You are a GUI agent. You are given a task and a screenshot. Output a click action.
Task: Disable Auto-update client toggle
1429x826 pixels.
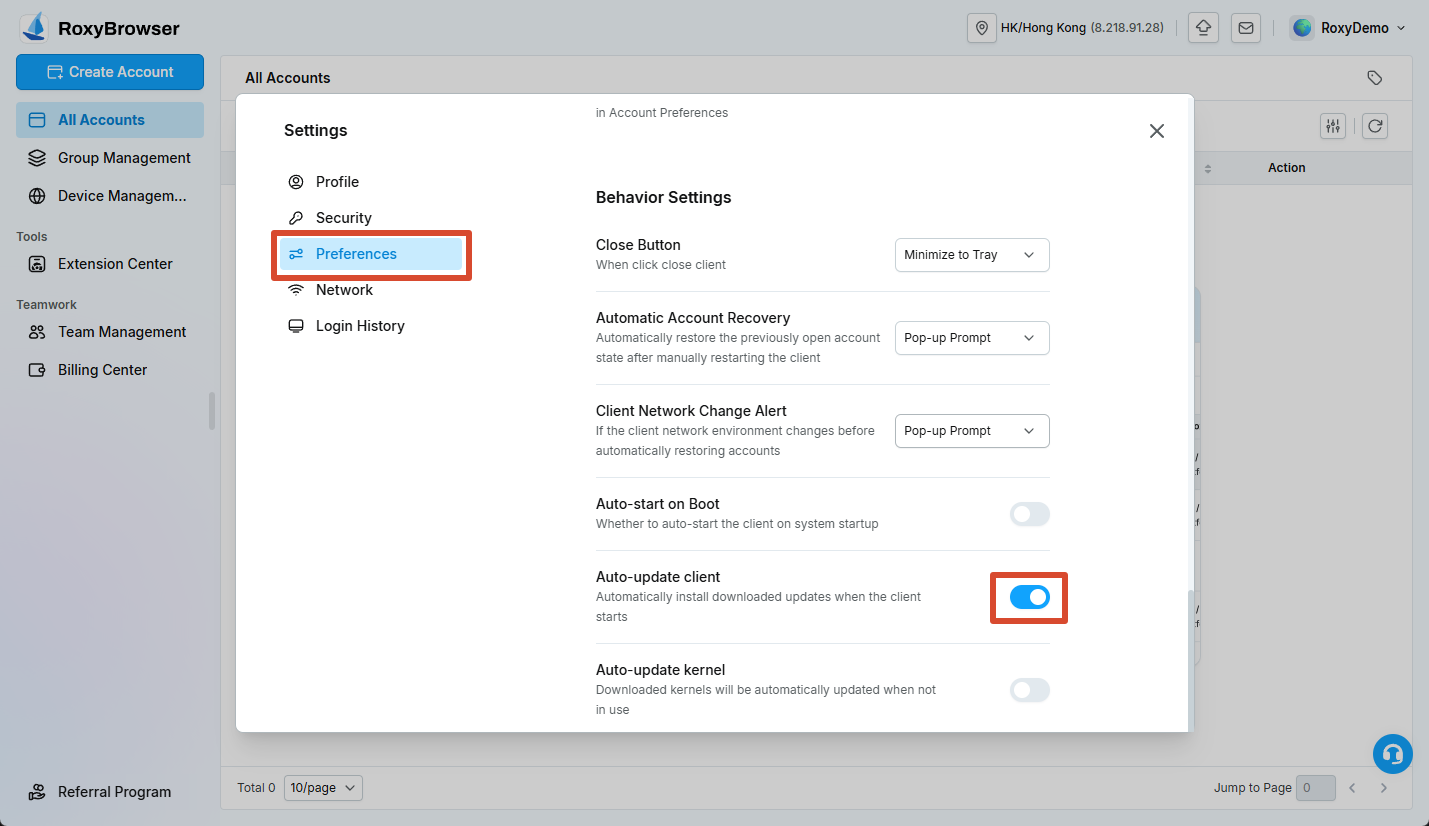tap(1029, 597)
